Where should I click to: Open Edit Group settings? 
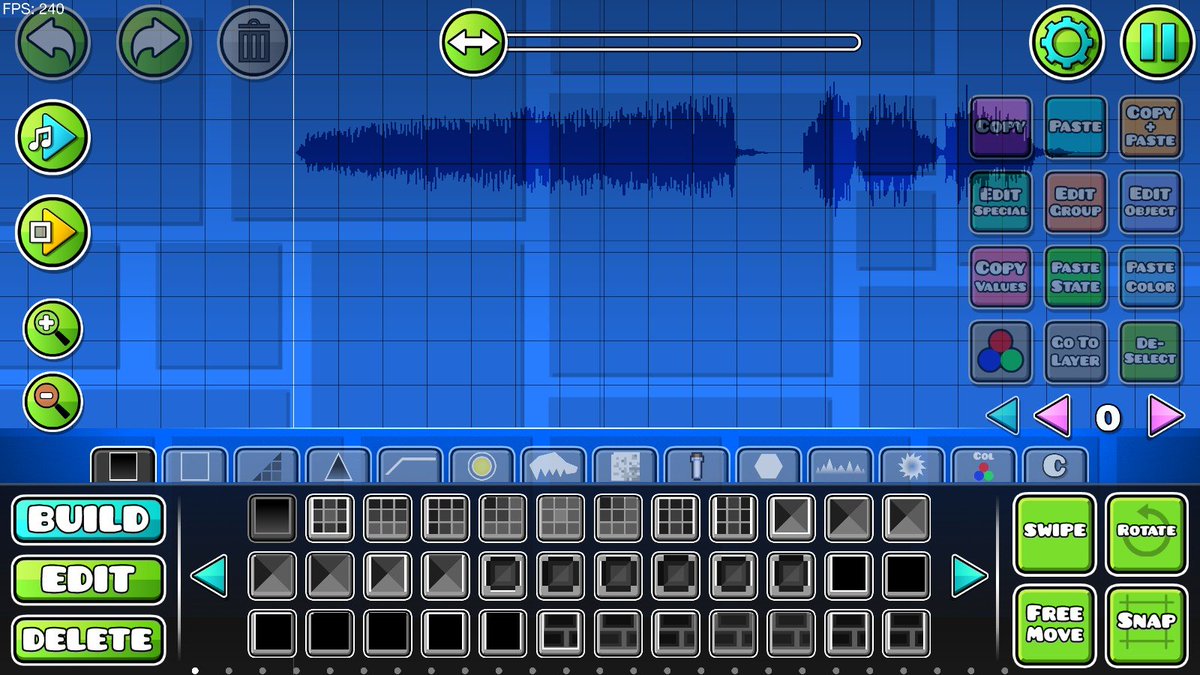(1076, 202)
